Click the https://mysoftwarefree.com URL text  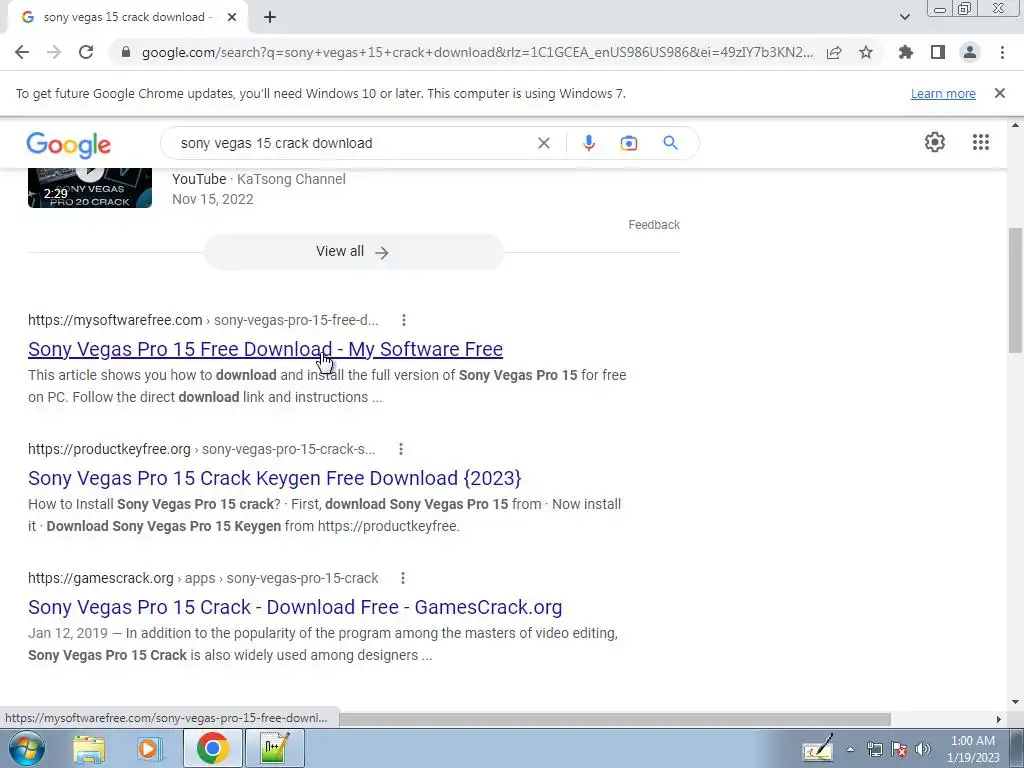click(x=115, y=320)
